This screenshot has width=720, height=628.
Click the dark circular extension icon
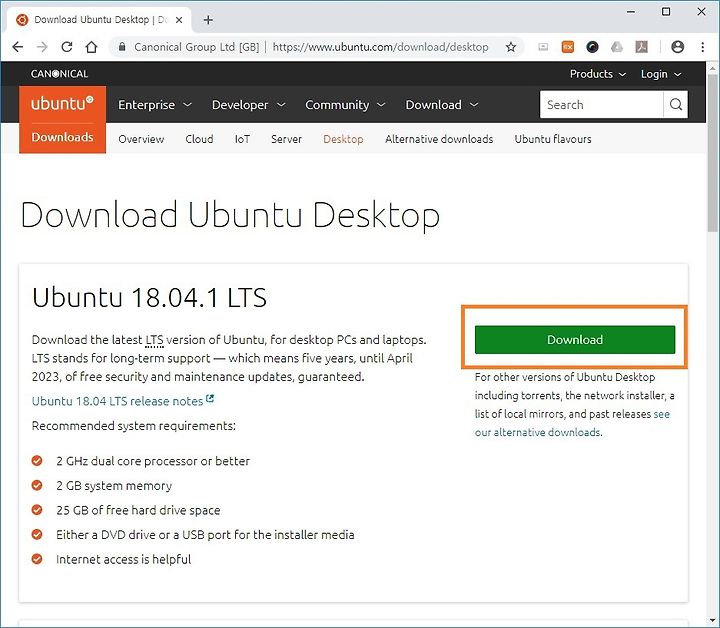point(592,47)
